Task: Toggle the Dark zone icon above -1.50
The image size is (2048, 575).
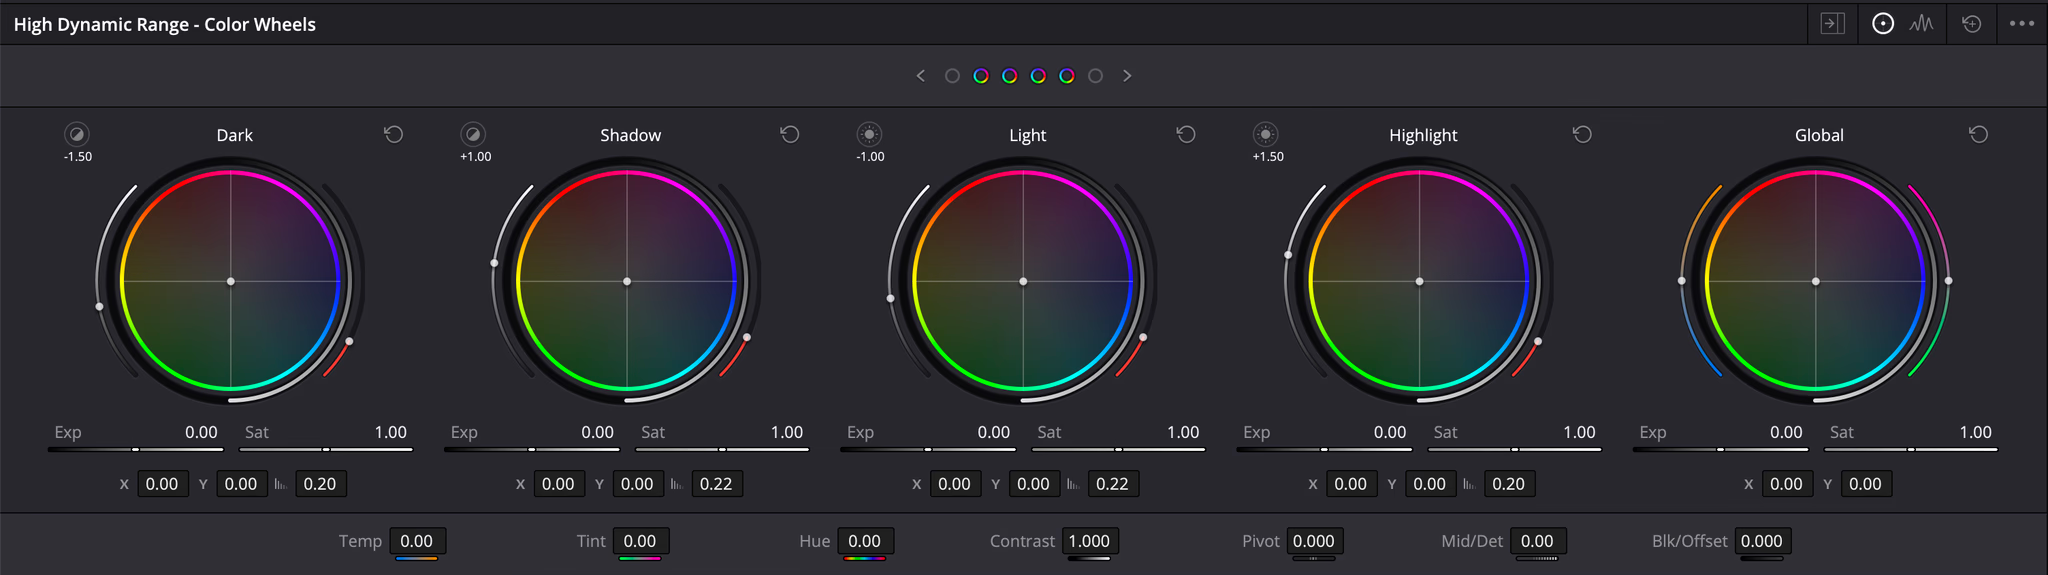Action: coord(77,134)
